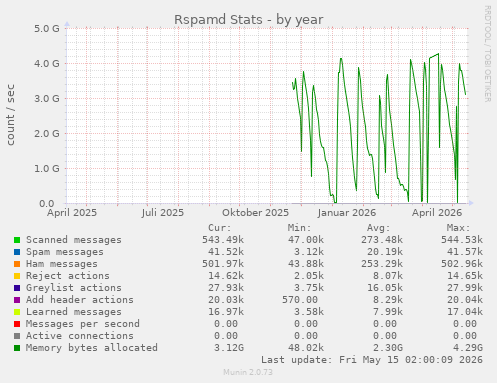Click the 'Cur:' column header

[x=220, y=228]
